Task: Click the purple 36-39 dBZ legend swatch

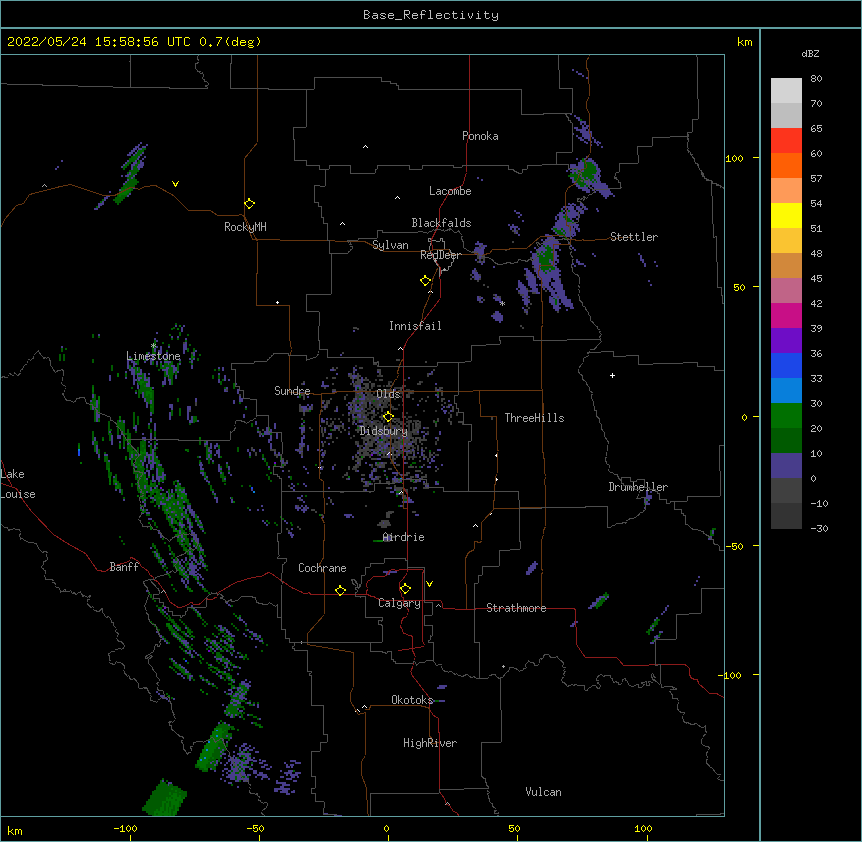Action: point(786,341)
